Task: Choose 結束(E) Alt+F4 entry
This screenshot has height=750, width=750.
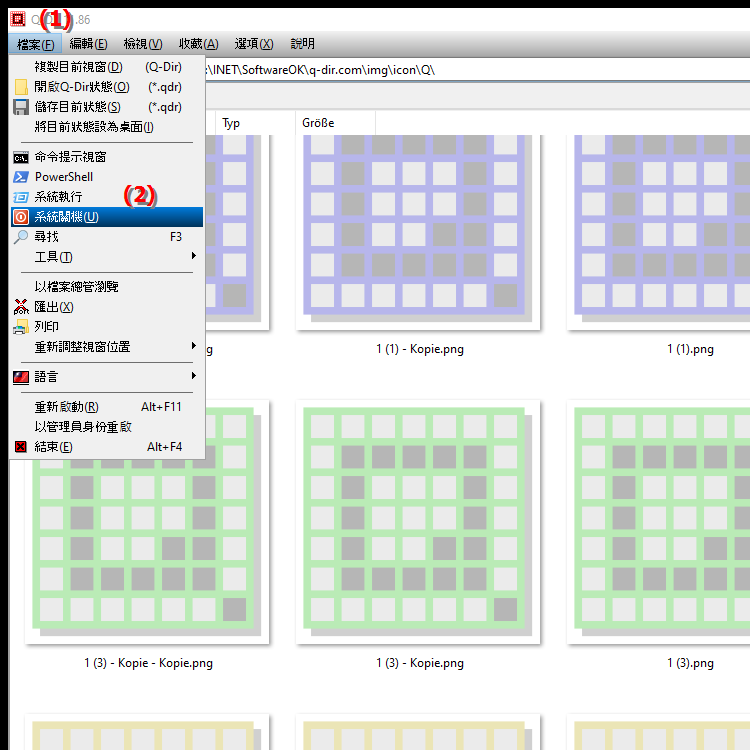Action: click(x=107, y=447)
